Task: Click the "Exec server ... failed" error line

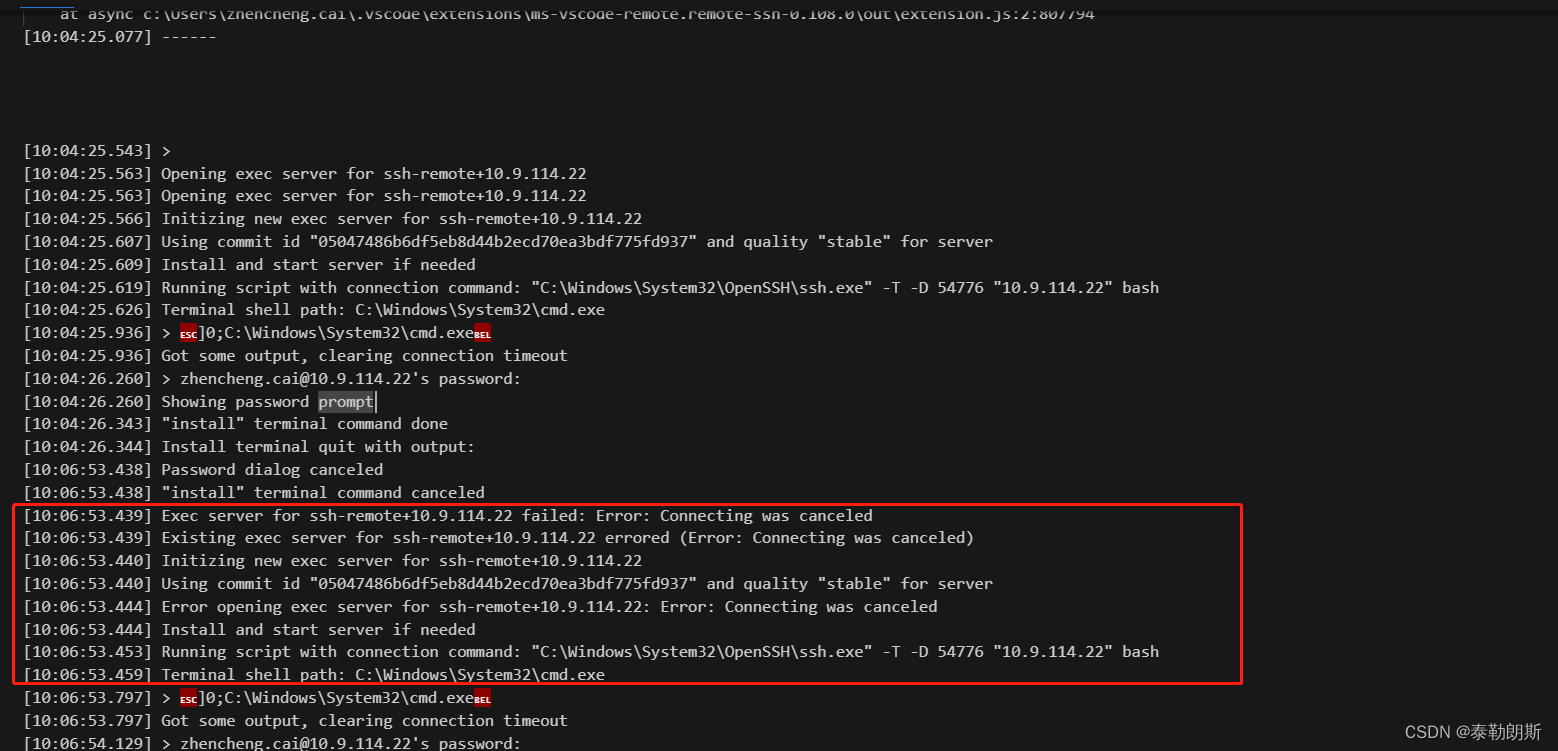Action: coord(516,516)
